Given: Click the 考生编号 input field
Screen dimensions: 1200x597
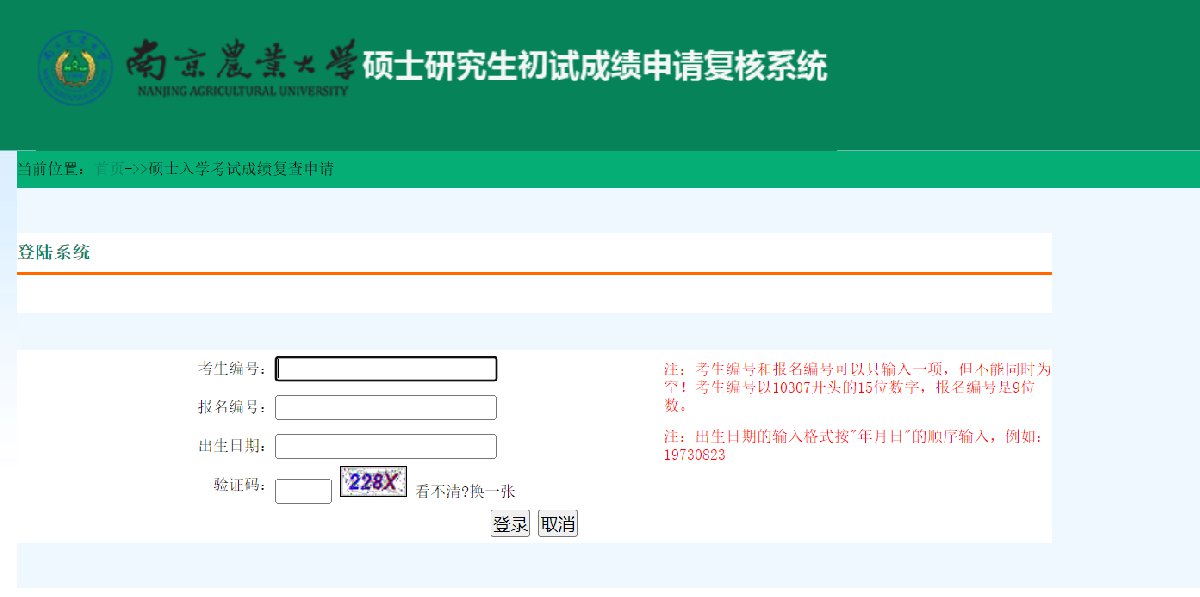Looking at the screenshot, I should (x=386, y=369).
